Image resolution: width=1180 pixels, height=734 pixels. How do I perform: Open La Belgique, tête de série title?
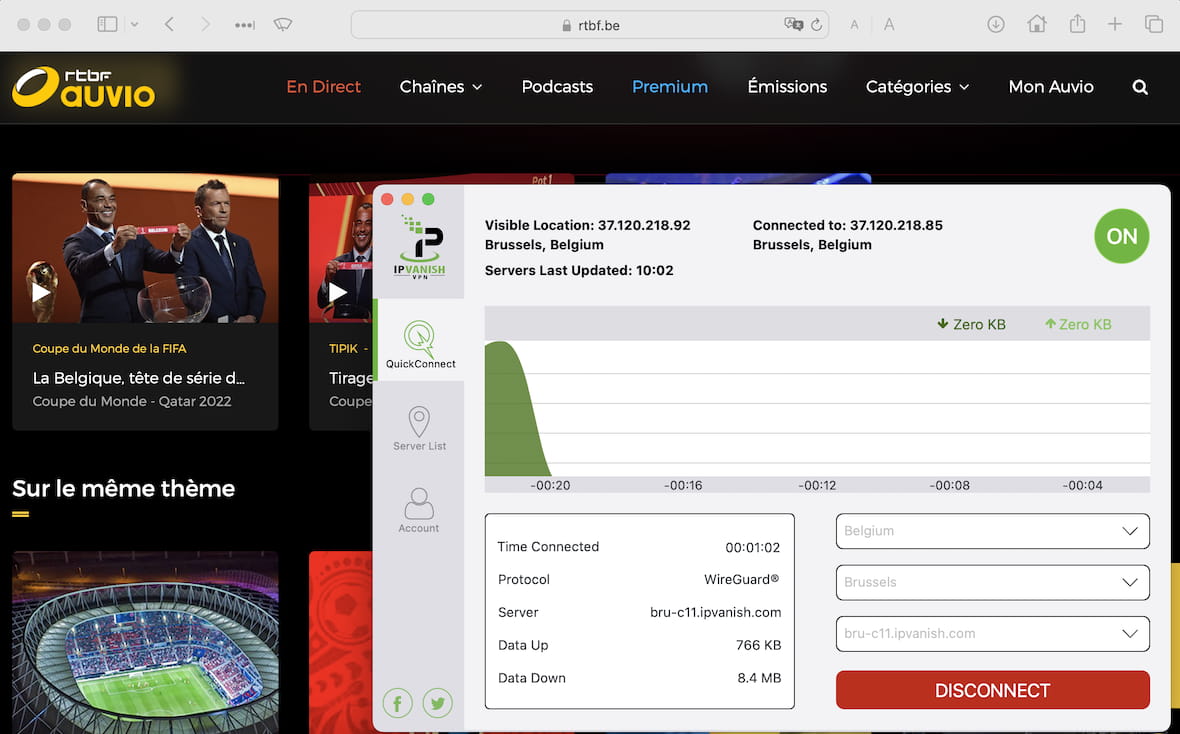(x=138, y=378)
